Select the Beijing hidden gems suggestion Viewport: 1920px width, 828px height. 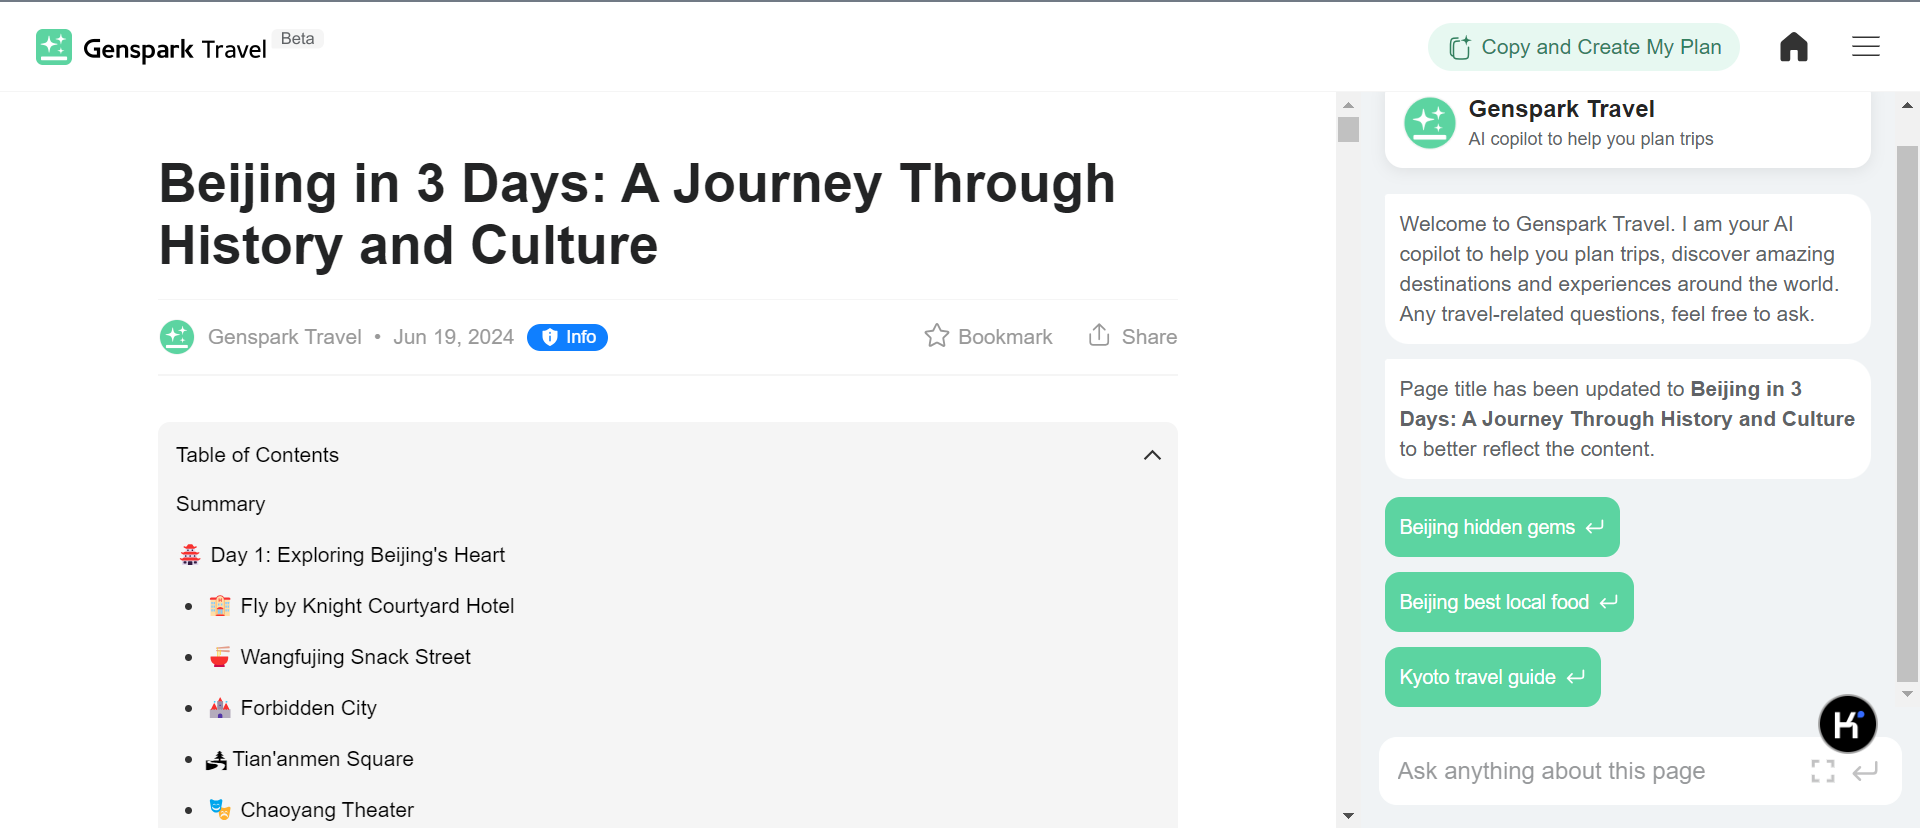point(1501,527)
